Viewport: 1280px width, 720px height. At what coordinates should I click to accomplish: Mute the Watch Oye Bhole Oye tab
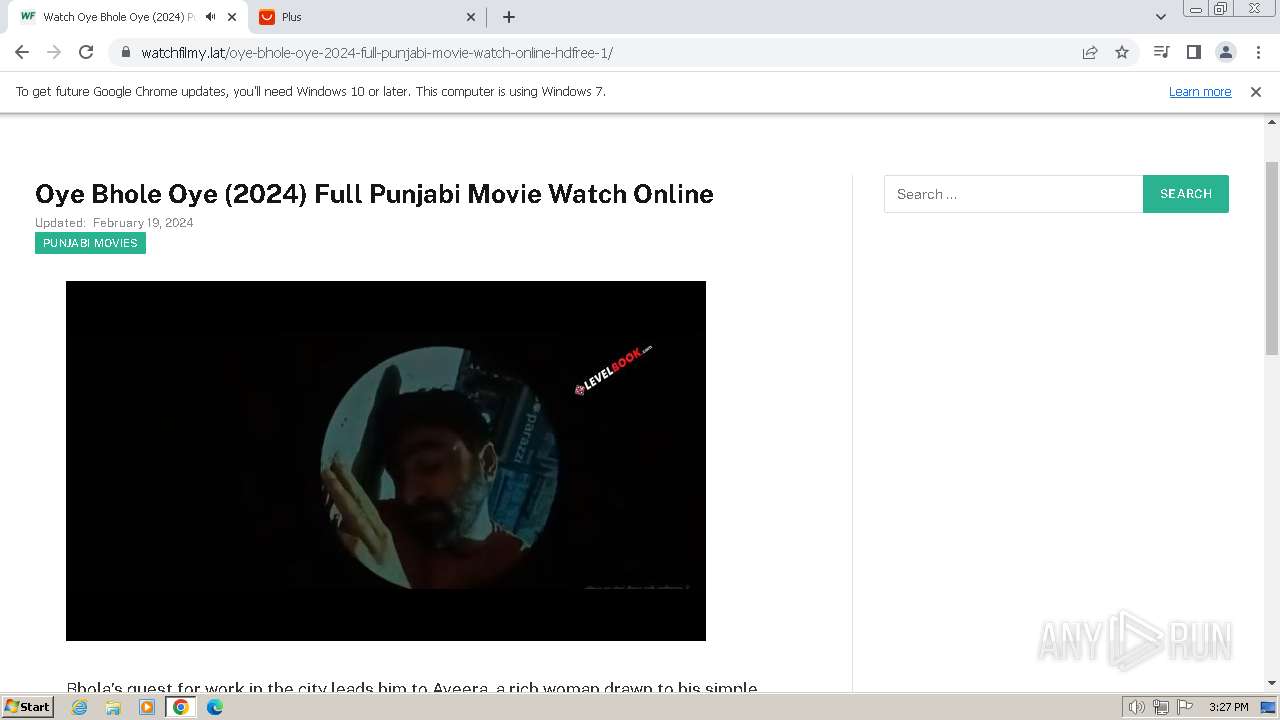[210, 17]
